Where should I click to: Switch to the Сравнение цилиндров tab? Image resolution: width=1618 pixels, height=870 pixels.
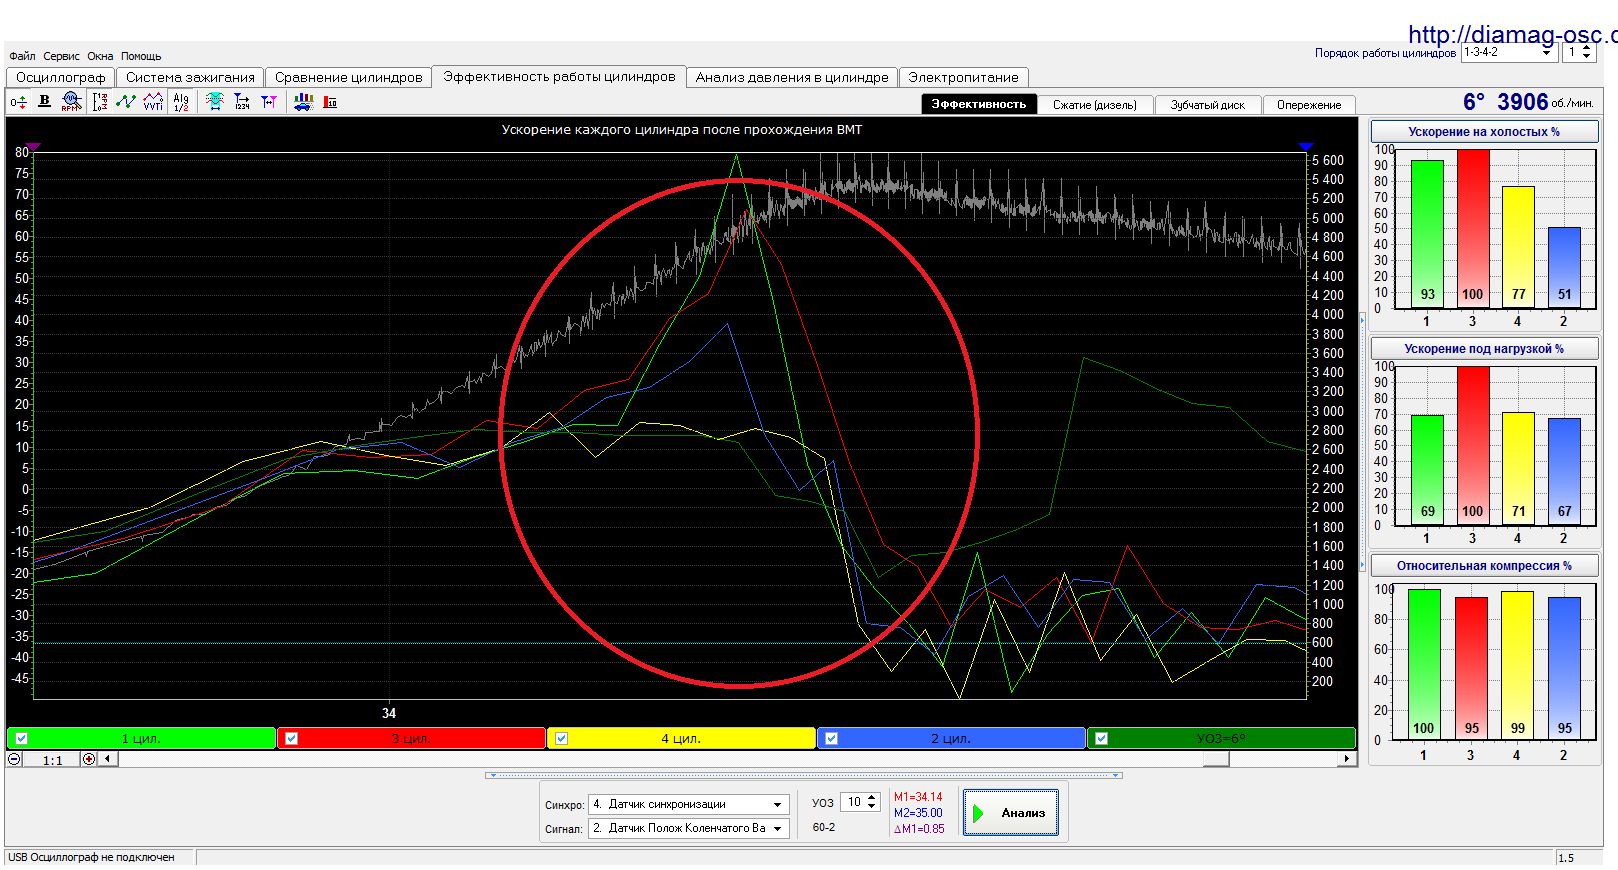(x=348, y=77)
